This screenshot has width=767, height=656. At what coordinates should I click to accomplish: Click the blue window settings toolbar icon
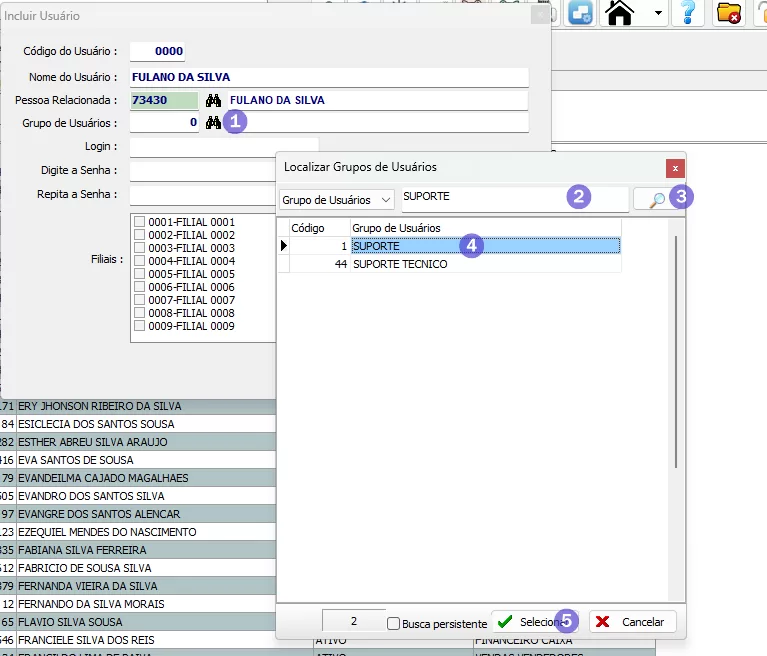coord(581,13)
